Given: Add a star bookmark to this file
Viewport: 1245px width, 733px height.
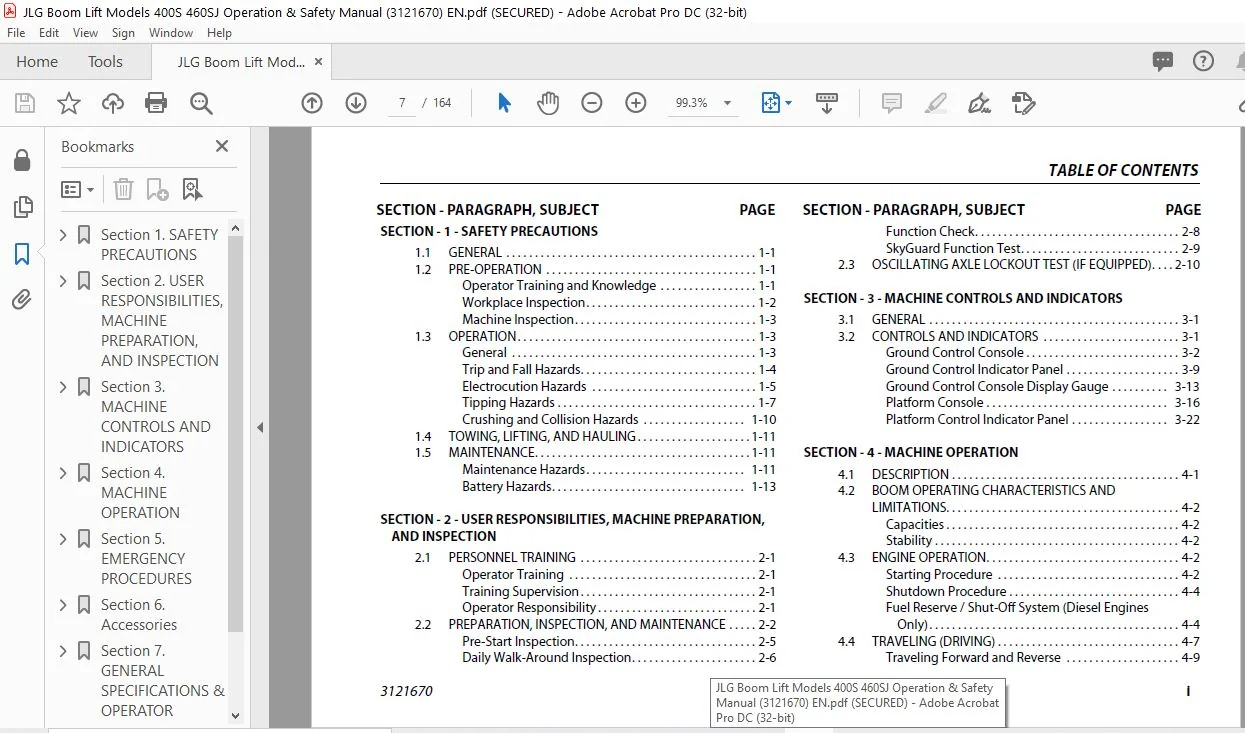Looking at the screenshot, I should tap(68, 103).
